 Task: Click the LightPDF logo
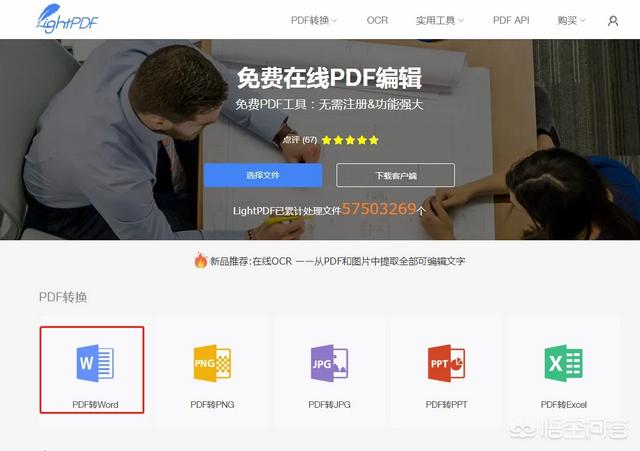[67, 19]
